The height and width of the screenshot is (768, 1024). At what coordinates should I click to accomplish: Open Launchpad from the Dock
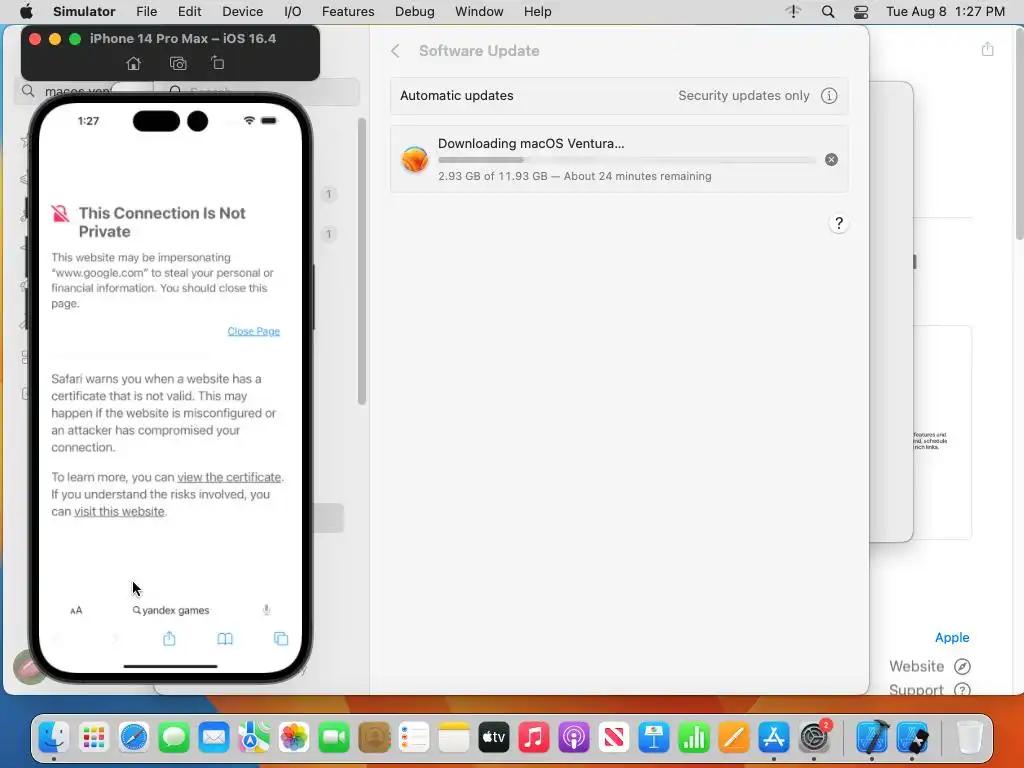coord(94,738)
